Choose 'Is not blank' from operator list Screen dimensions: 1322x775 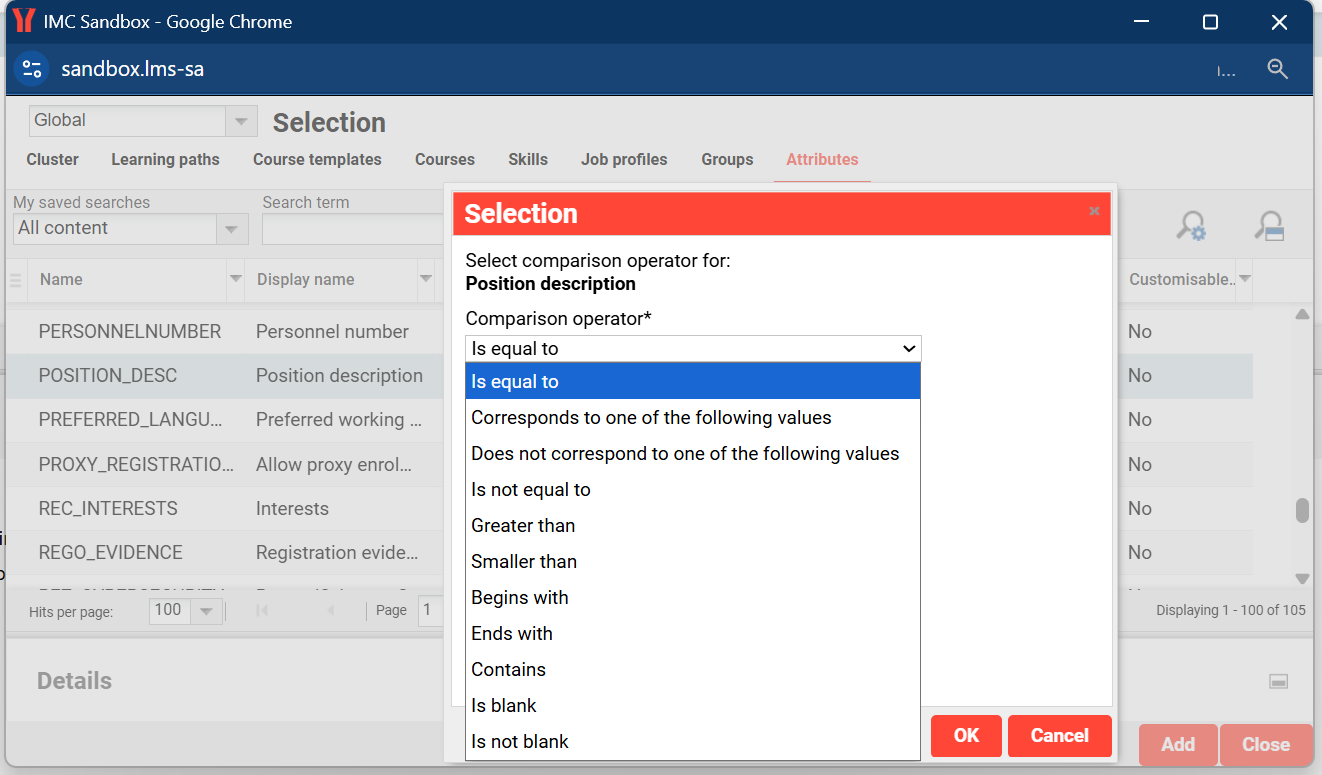pos(519,741)
